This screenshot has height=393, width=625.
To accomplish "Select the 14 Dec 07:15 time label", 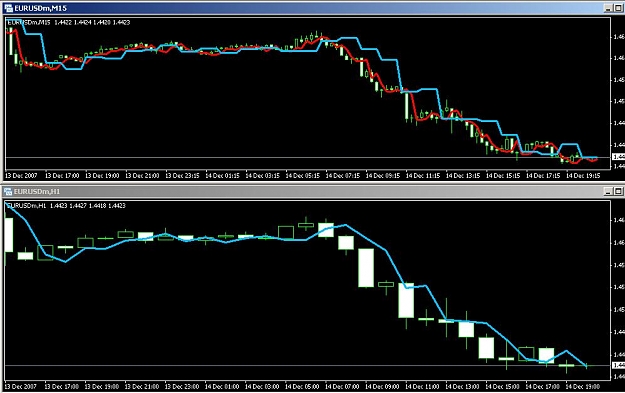I will click(343, 175).
